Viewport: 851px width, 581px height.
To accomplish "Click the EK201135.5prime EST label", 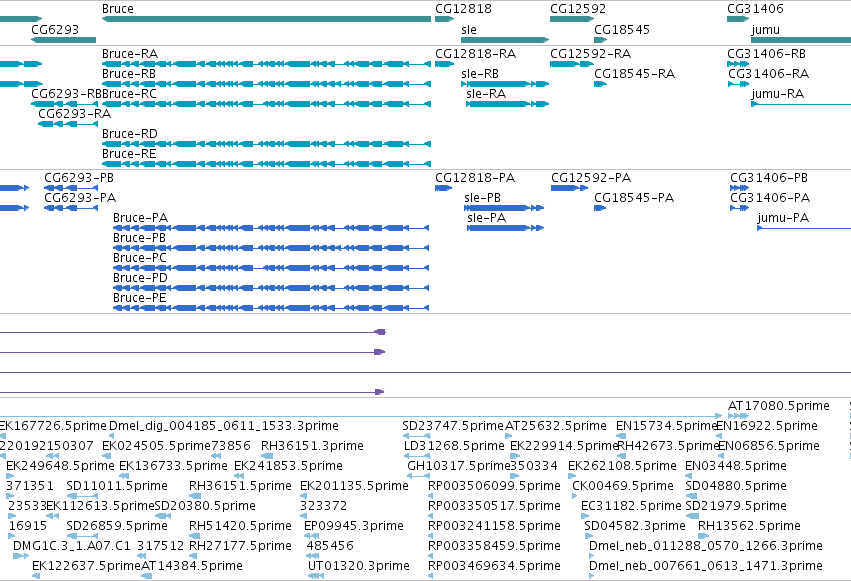I will [354, 486].
